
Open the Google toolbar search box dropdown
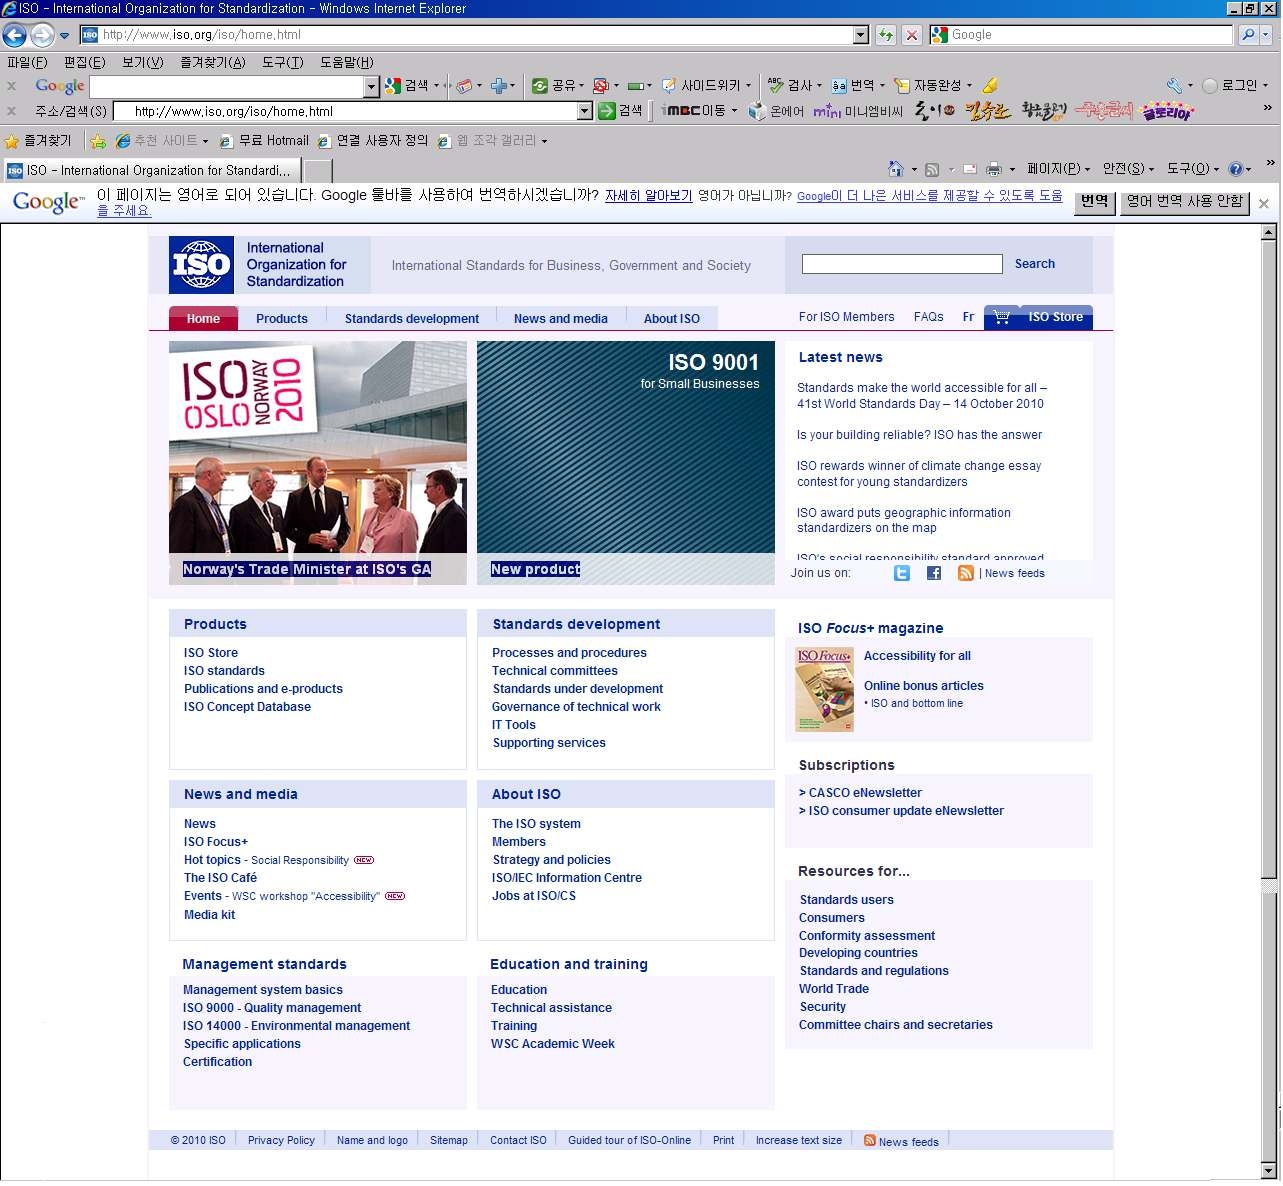[372, 87]
